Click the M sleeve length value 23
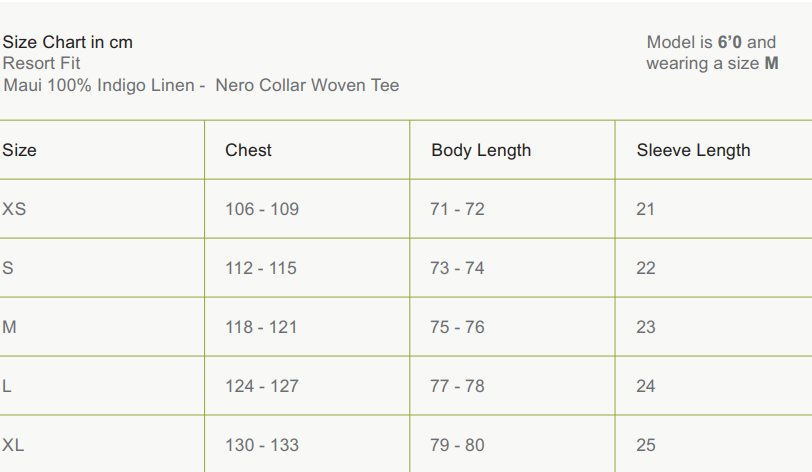Screen dimensions: 812x472 coord(646,327)
